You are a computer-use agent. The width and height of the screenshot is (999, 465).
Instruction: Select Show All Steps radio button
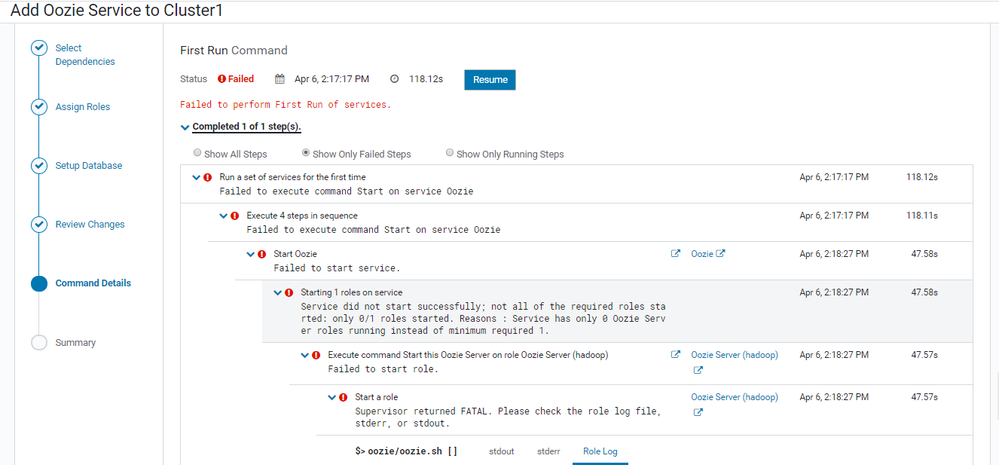(198, 154)
